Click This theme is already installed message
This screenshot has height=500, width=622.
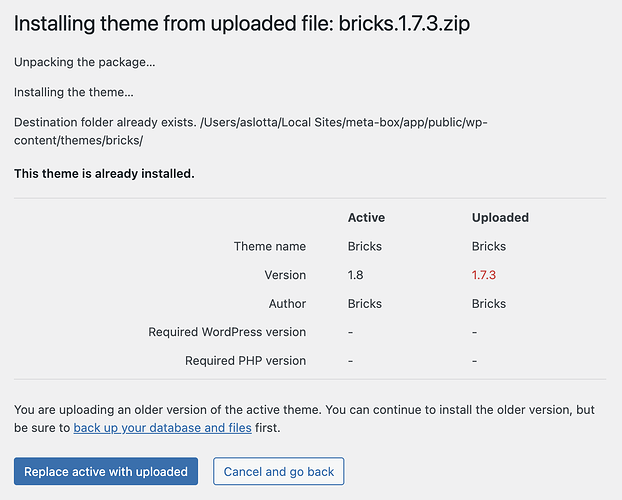tap(104, 174)
